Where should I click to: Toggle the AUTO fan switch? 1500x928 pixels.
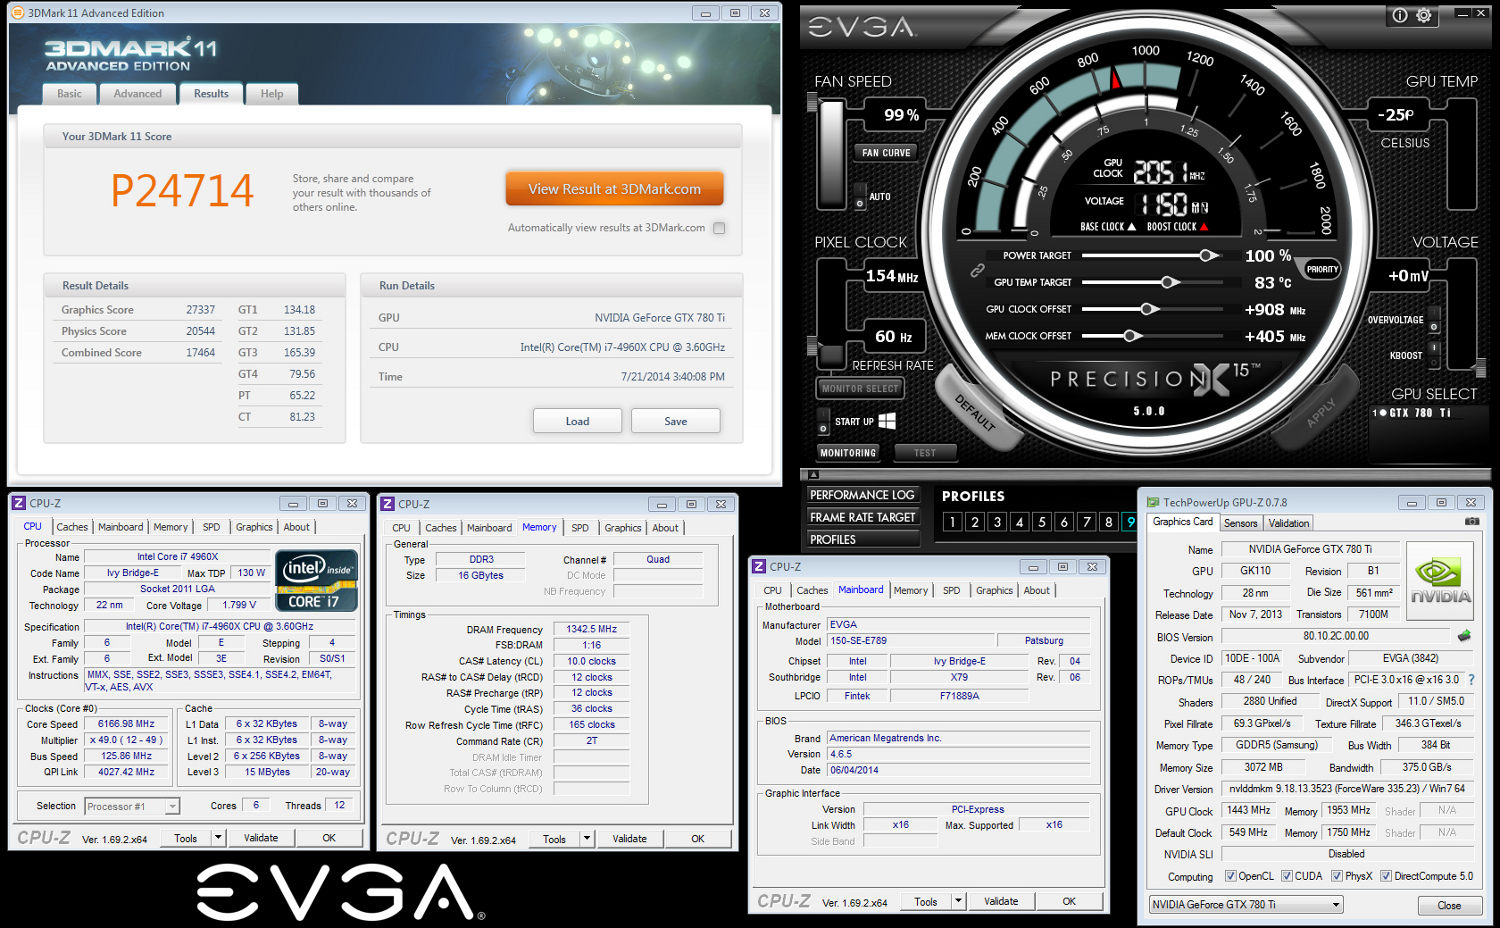[860, 197]
